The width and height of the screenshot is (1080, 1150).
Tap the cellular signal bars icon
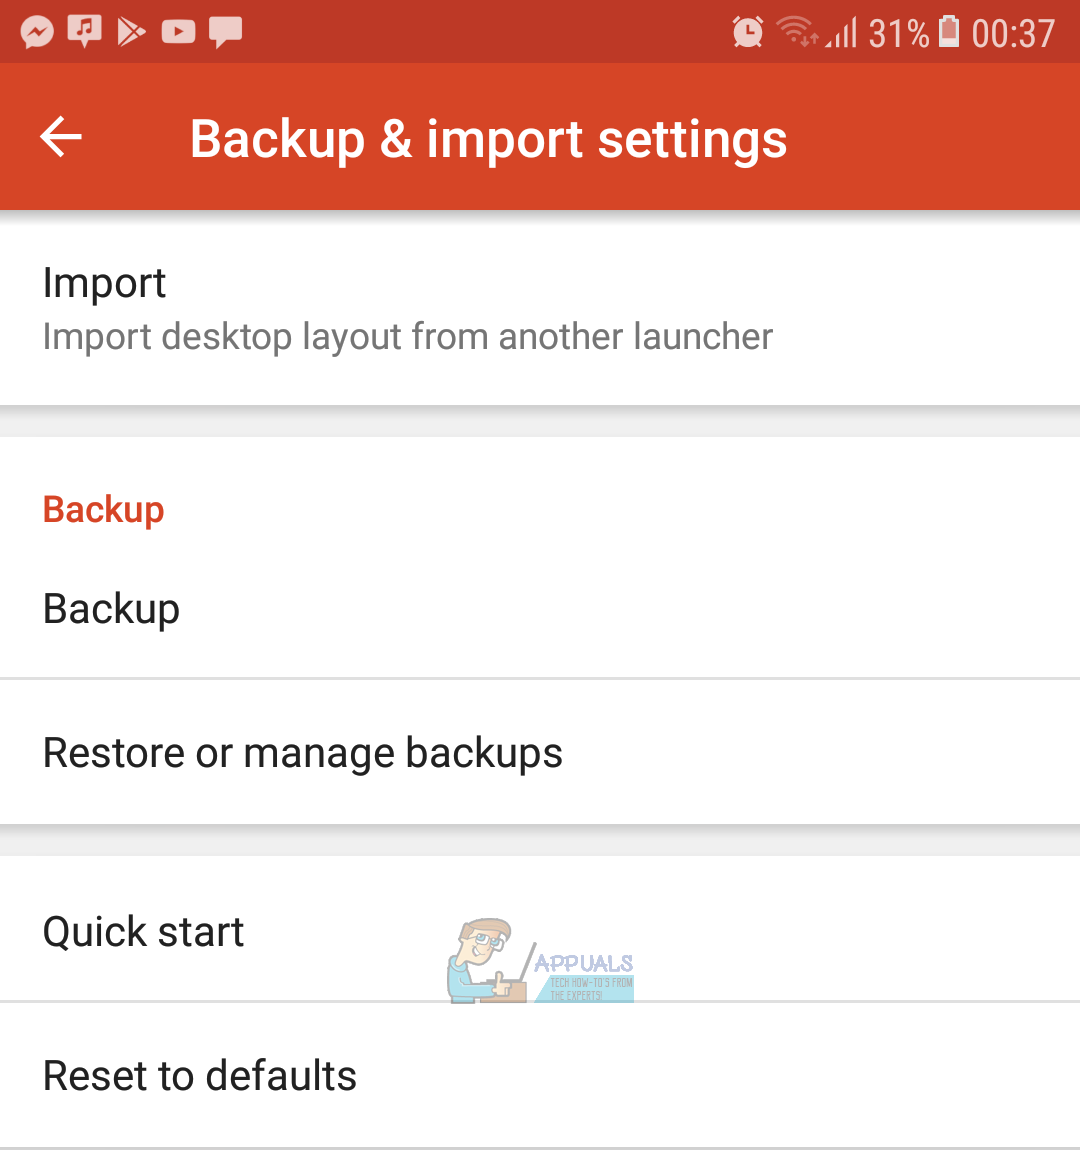point(843,35)
